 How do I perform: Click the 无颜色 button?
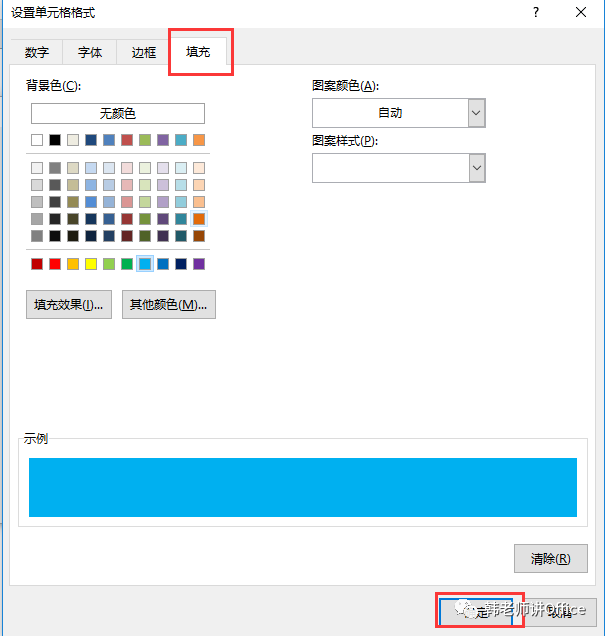[118, 113]
